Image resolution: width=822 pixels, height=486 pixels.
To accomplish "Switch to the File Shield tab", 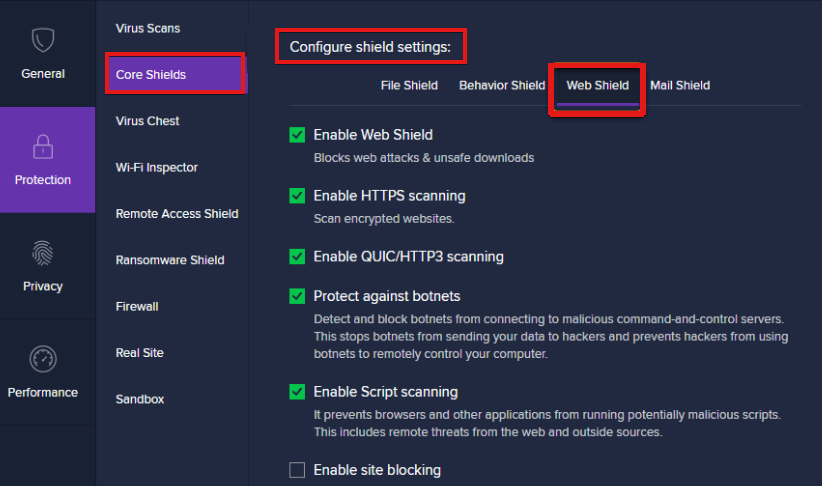I will pos(409,86).
